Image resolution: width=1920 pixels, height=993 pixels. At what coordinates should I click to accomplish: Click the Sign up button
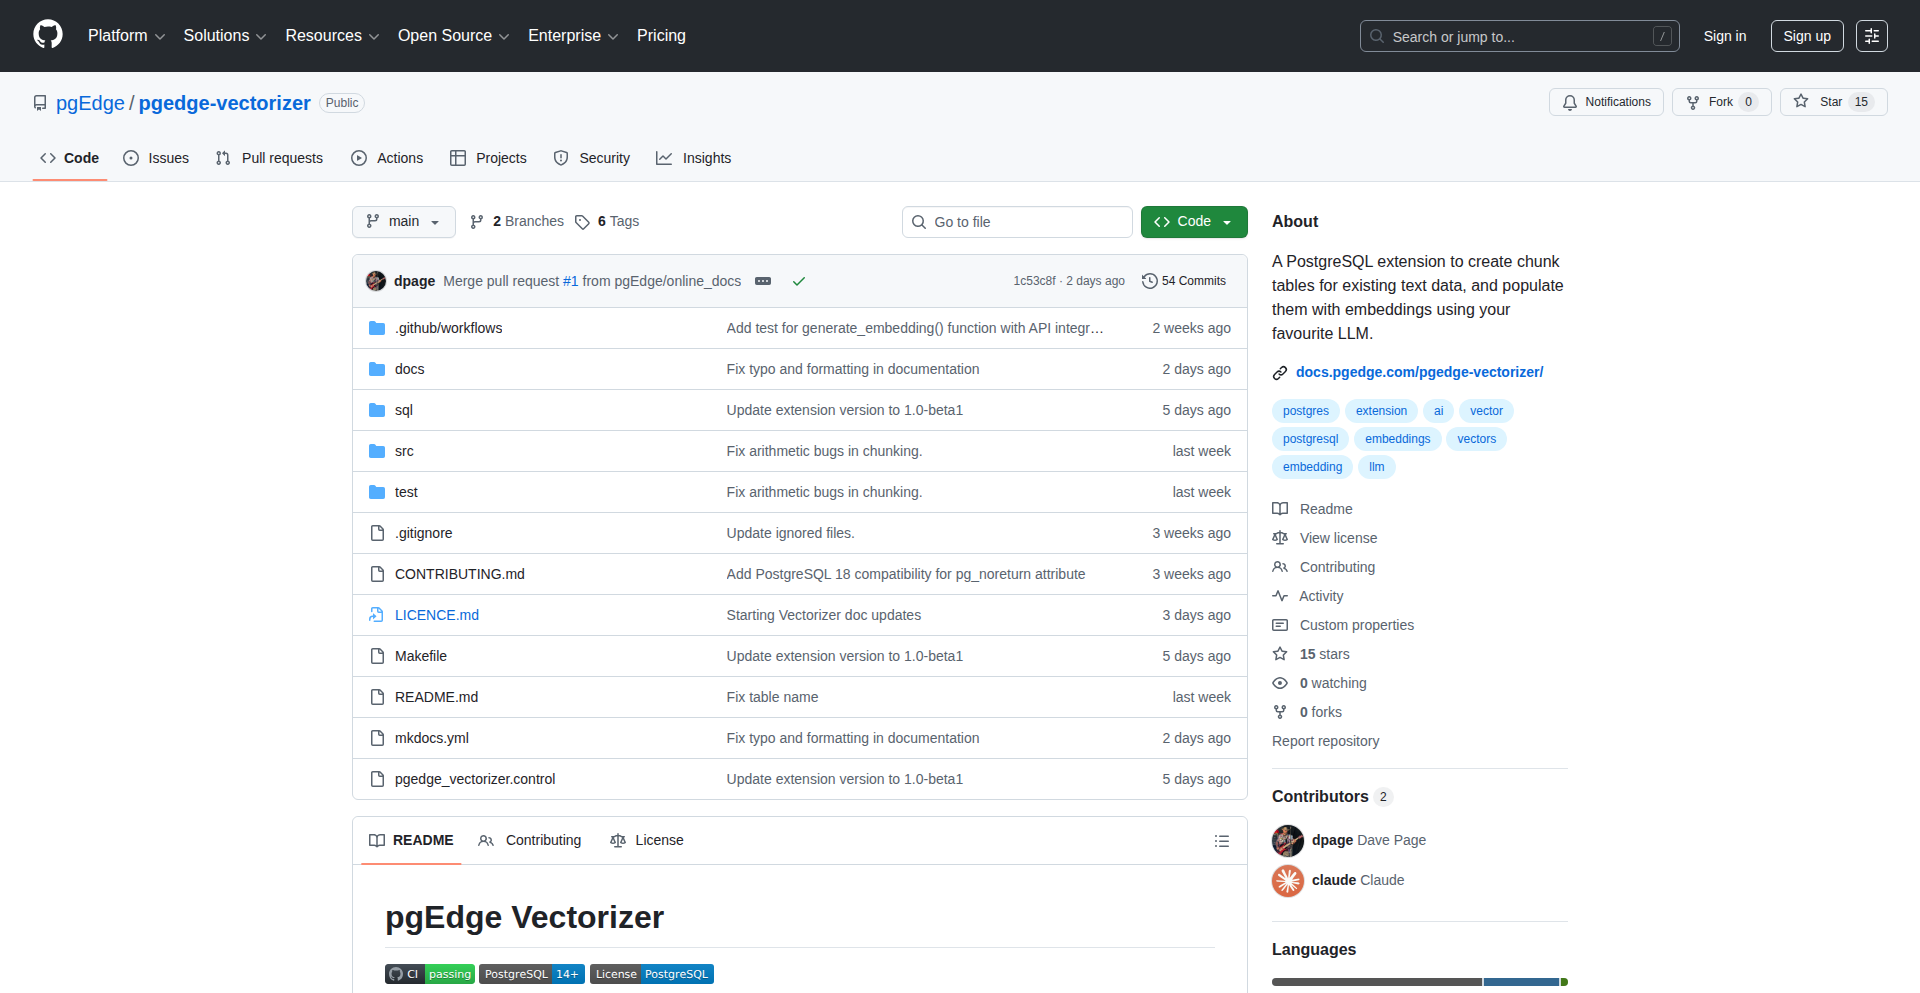pos(1806,36)
